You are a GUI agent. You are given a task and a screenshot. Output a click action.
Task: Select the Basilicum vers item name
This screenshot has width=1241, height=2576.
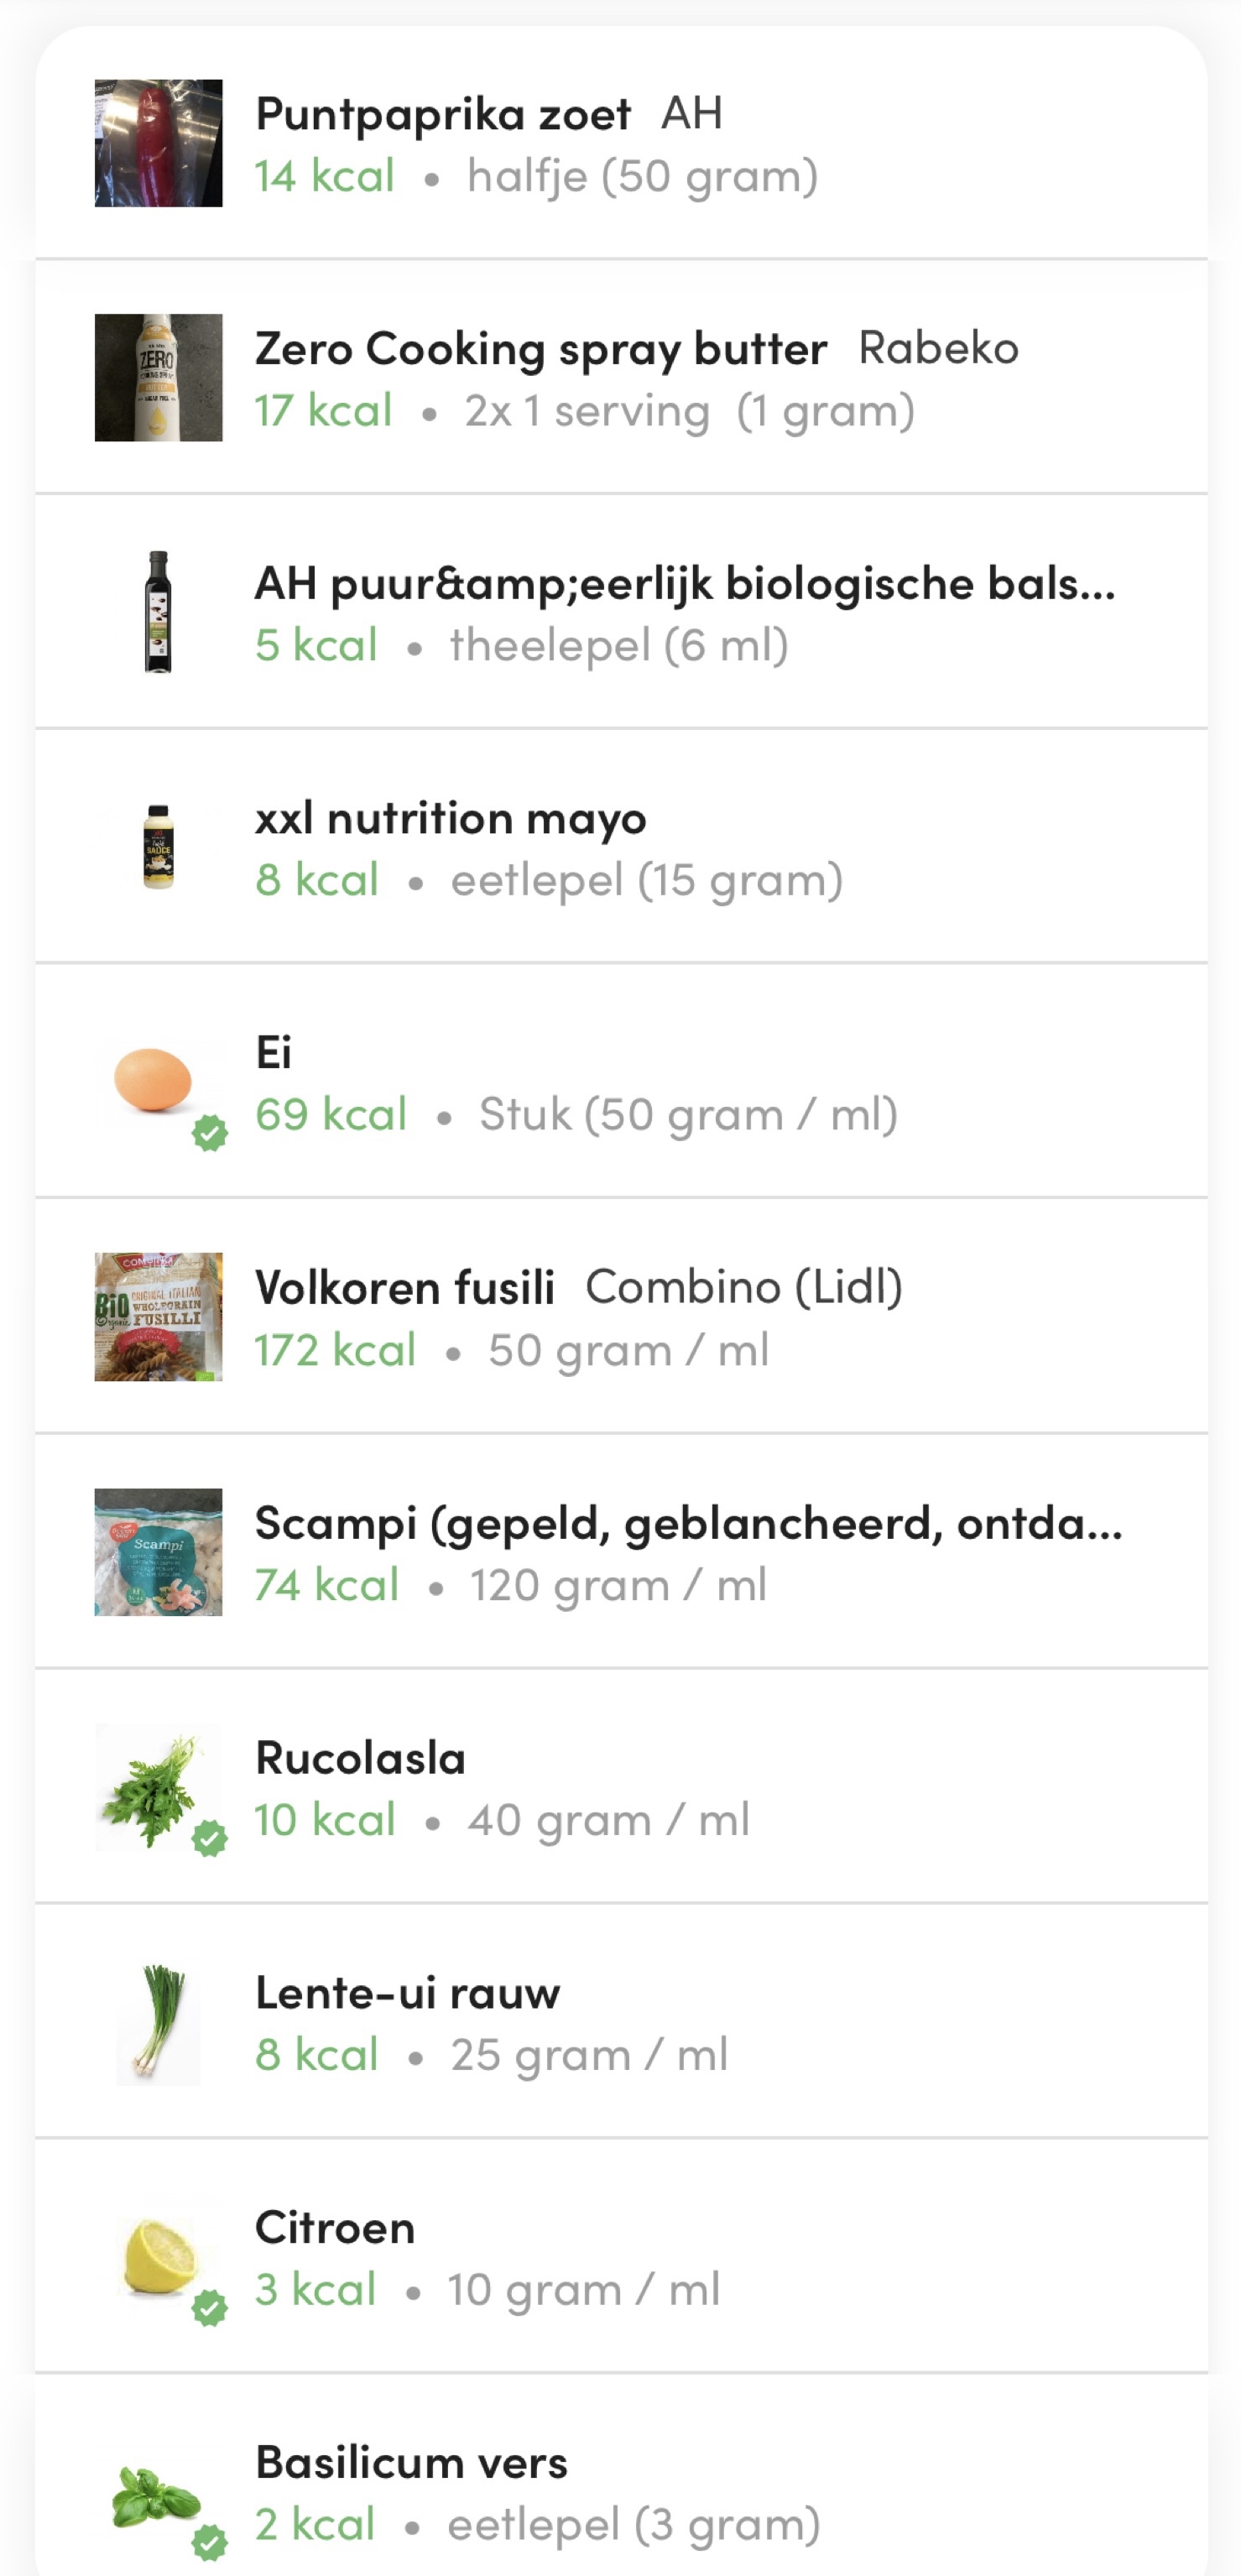point(411,2462)
